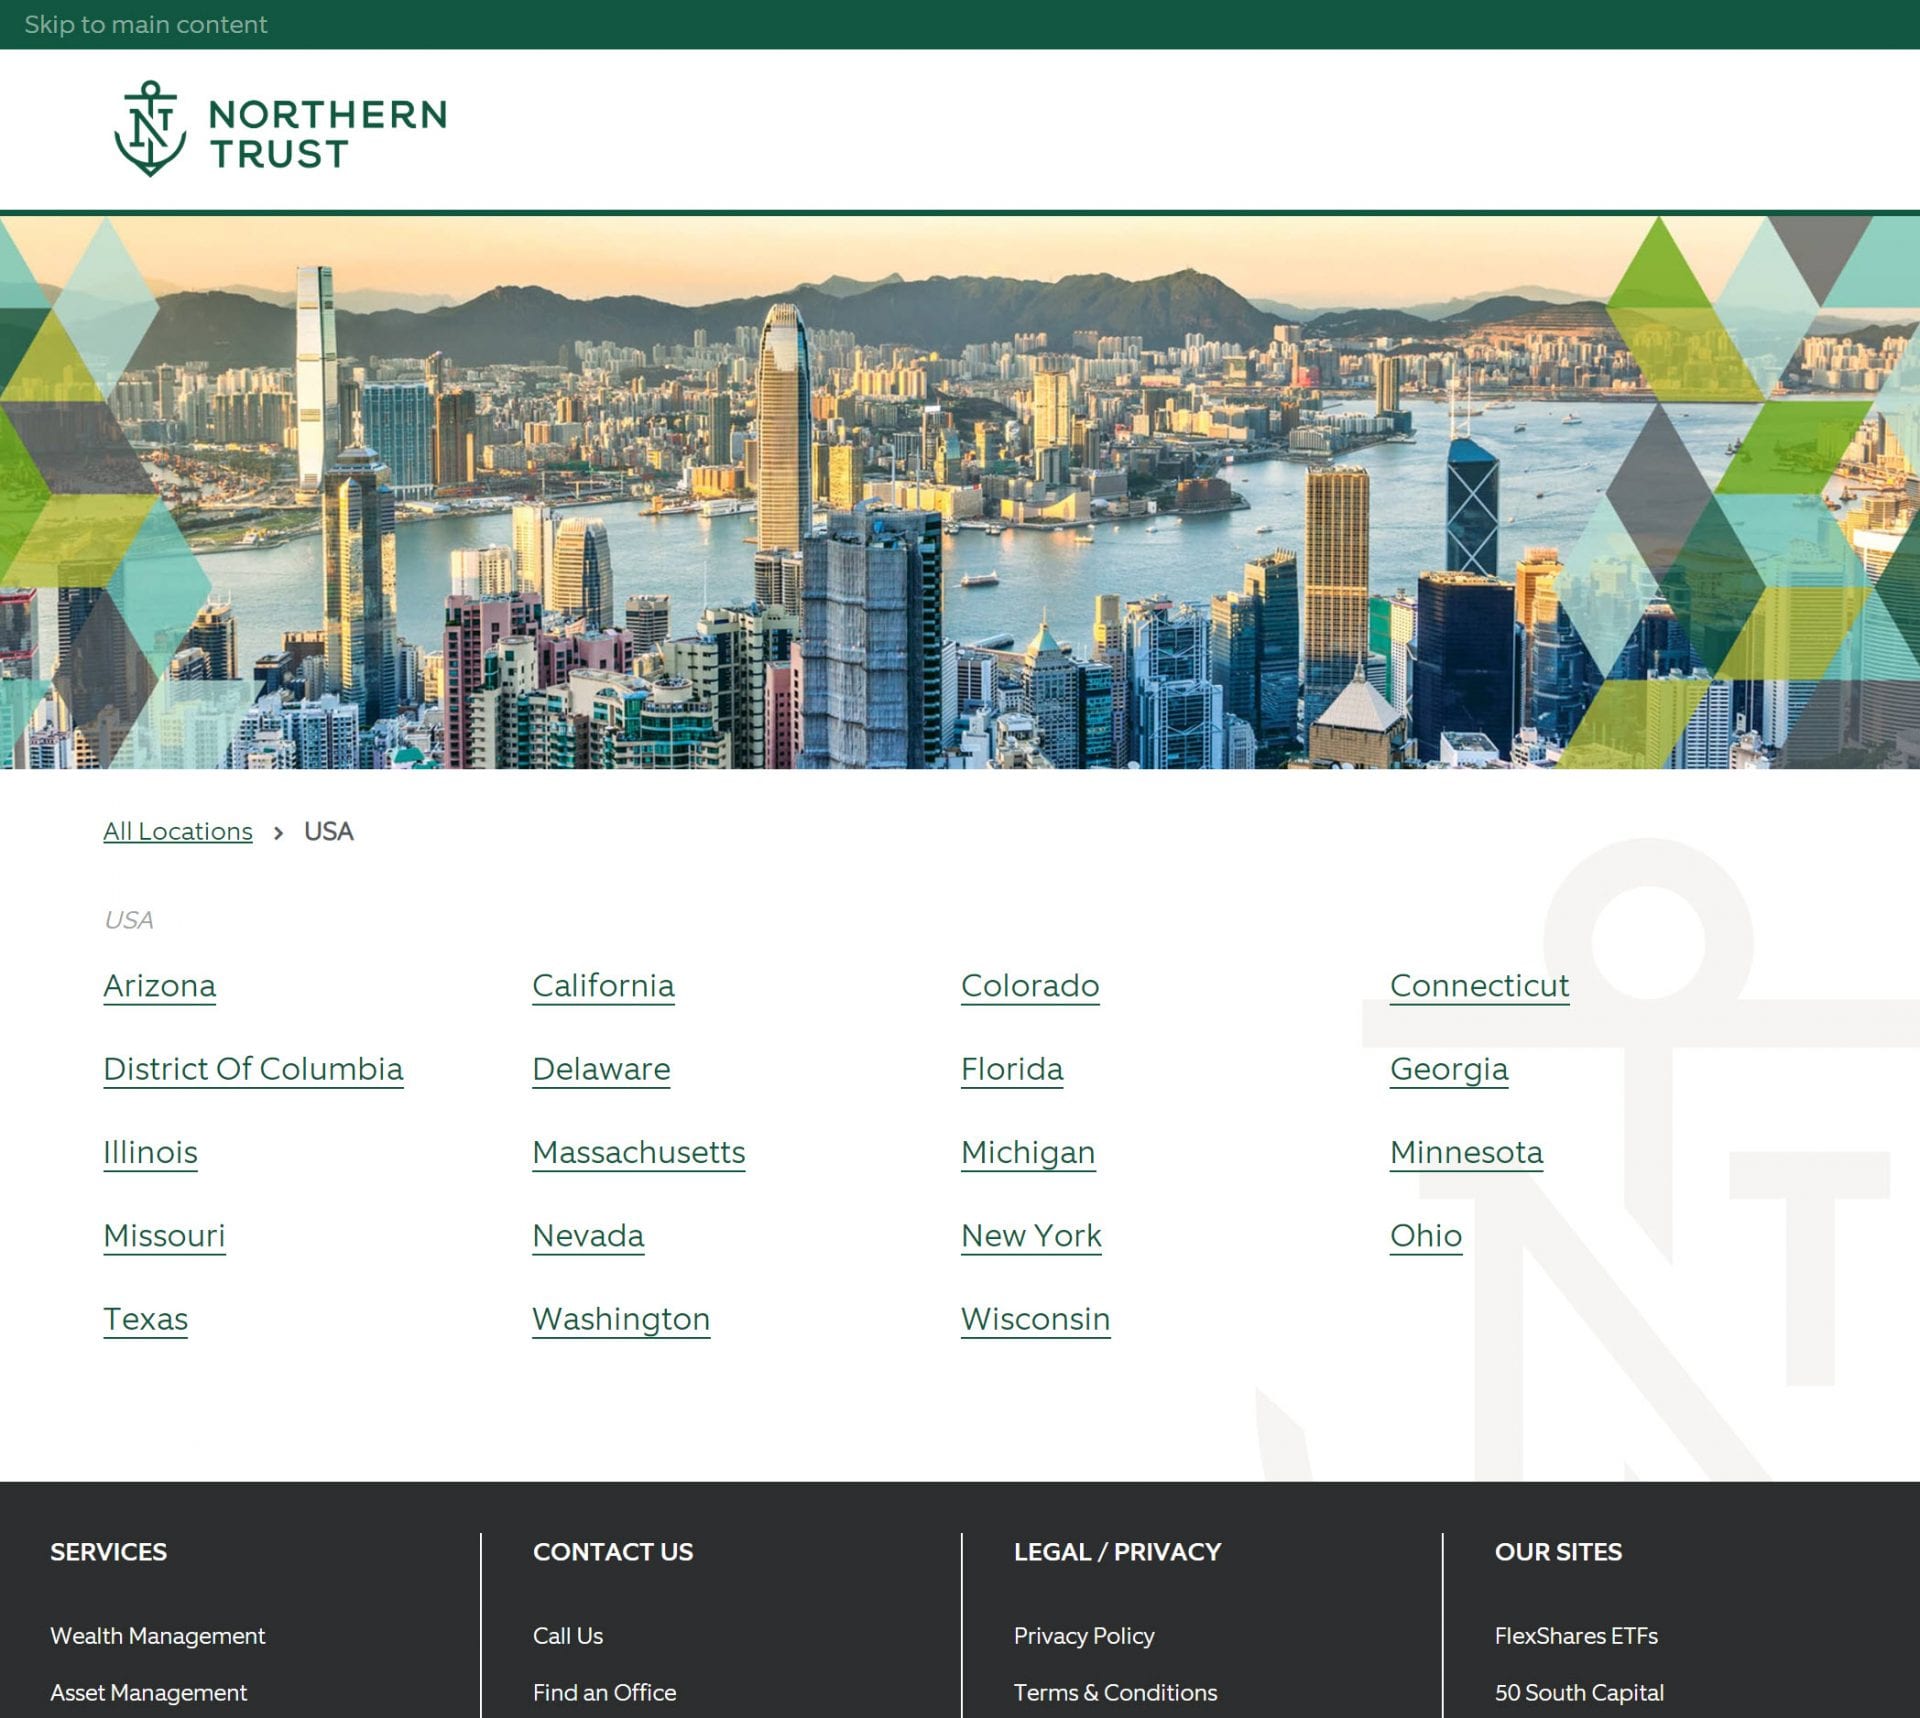
Task: Click Call Us in the footer
Action: click(x=567, y=1636)
